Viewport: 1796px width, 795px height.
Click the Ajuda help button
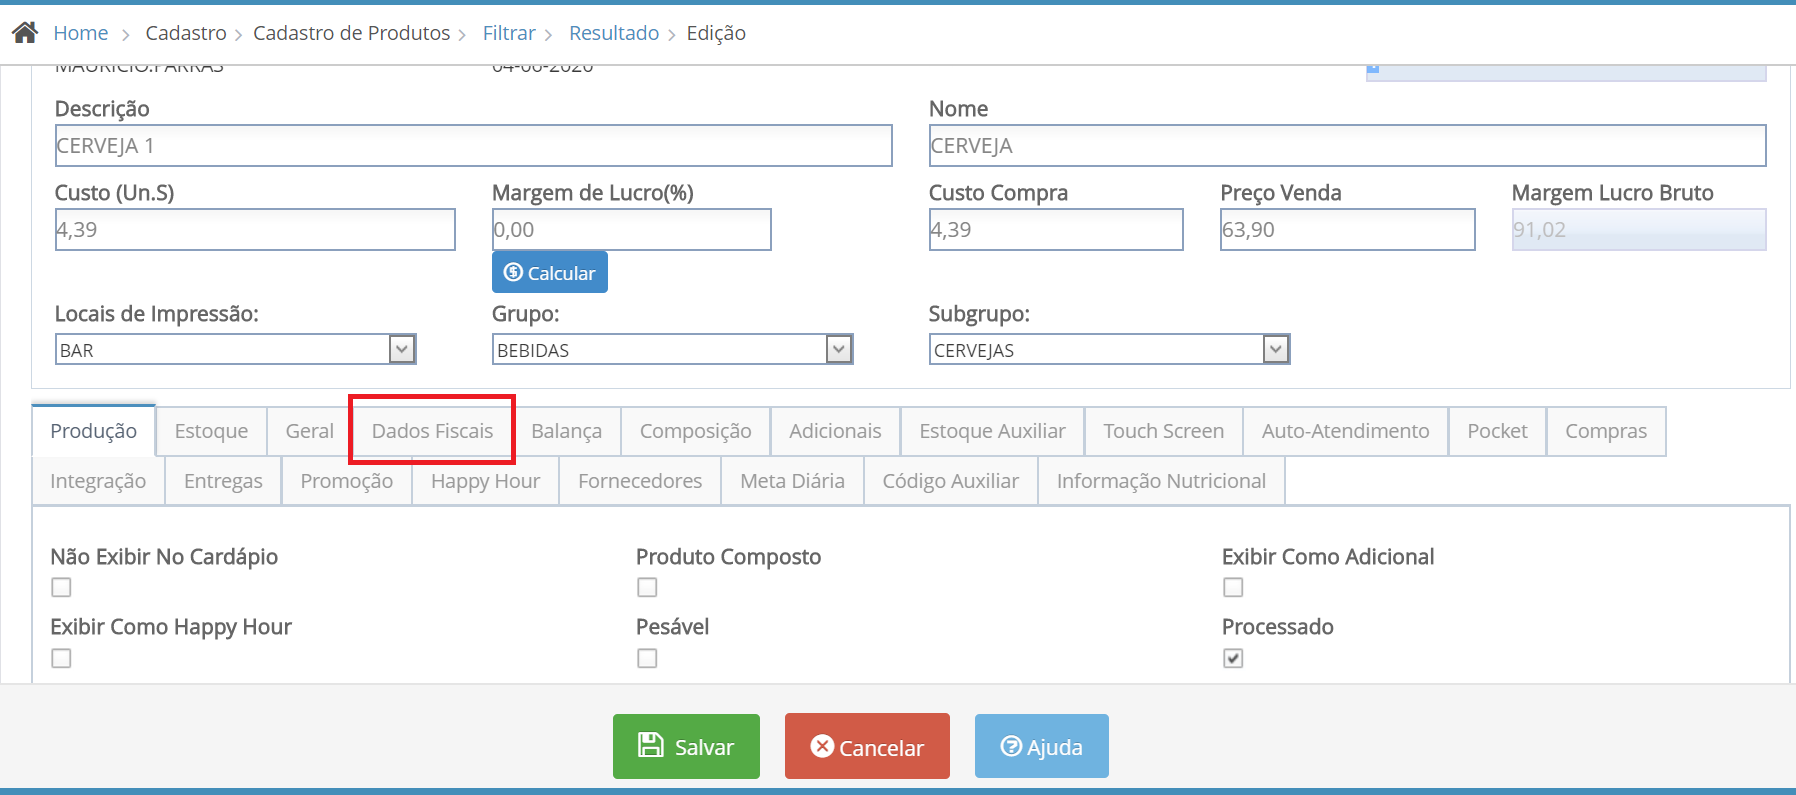pos(1041,746)
